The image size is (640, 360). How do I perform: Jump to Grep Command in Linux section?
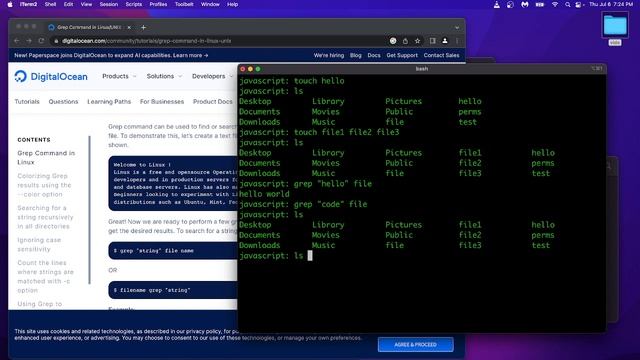click(x=46, y=158)
